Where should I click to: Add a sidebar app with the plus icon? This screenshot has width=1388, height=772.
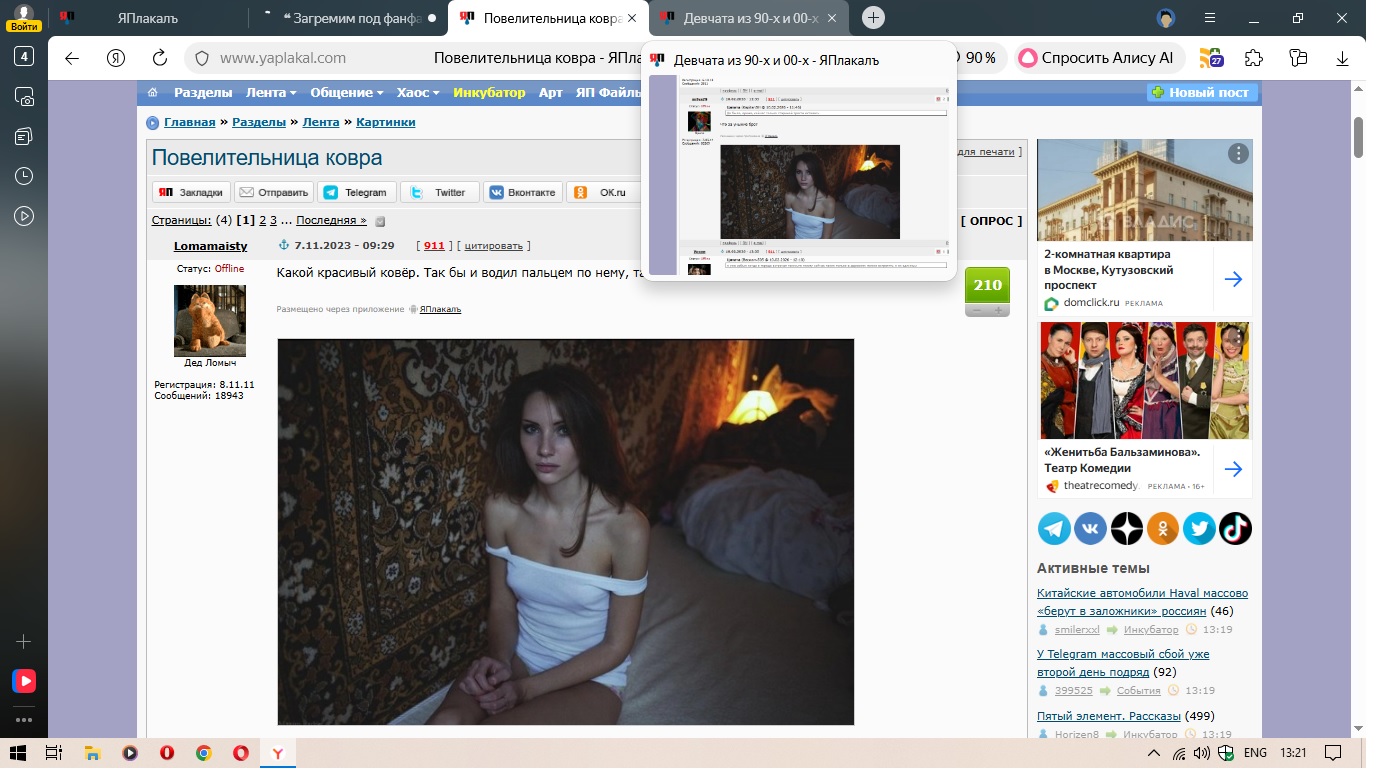24,641
